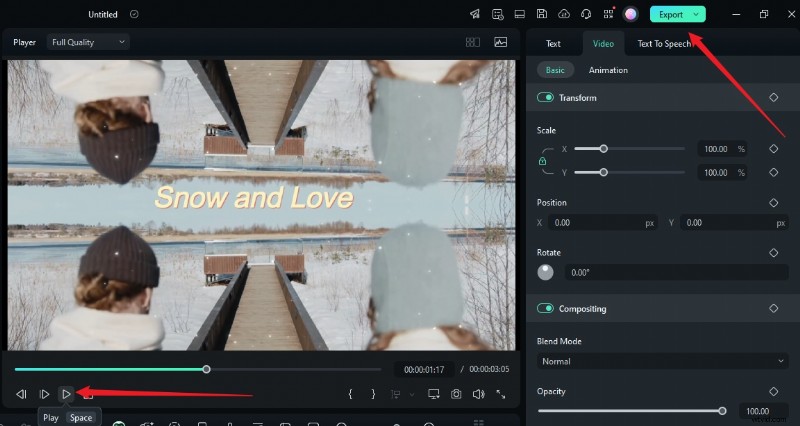Image resolution: width=800 pixels, height=426 pixels.
Task: Set mark in with the { icon
Action: click(x=350, y=394)
